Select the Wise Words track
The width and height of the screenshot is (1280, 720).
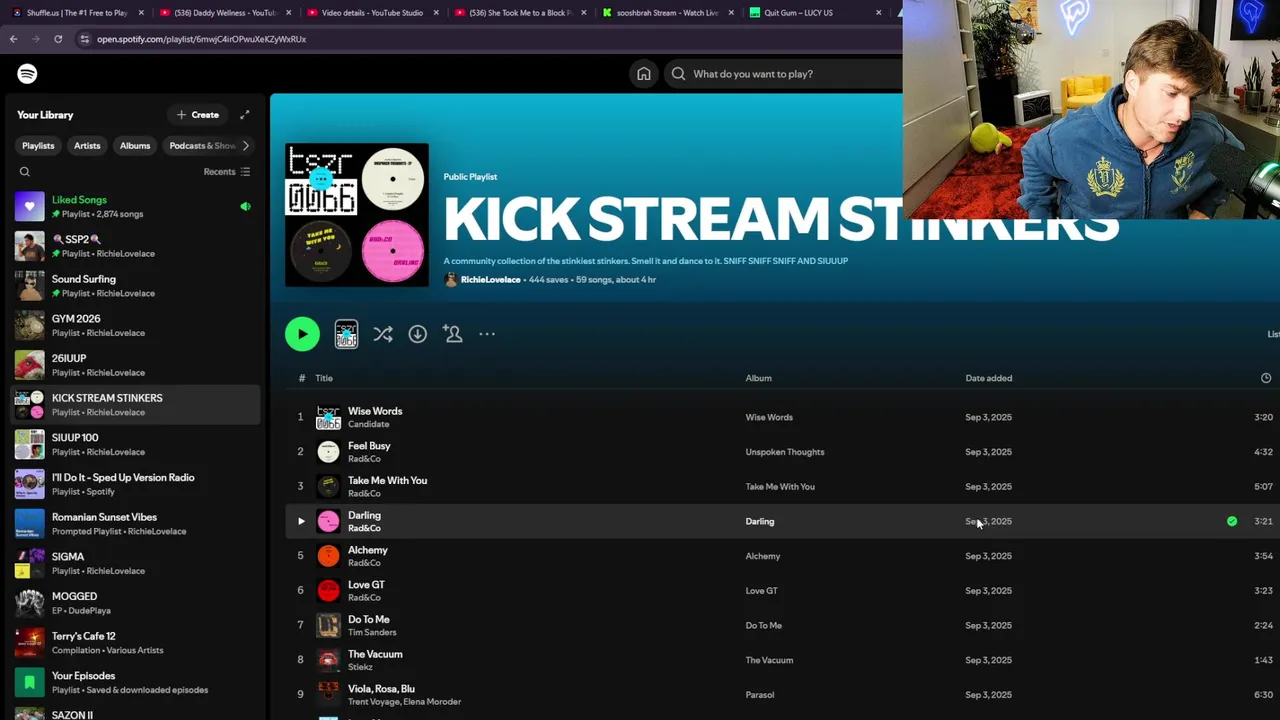pyautogui.click(x=375, y=411)
